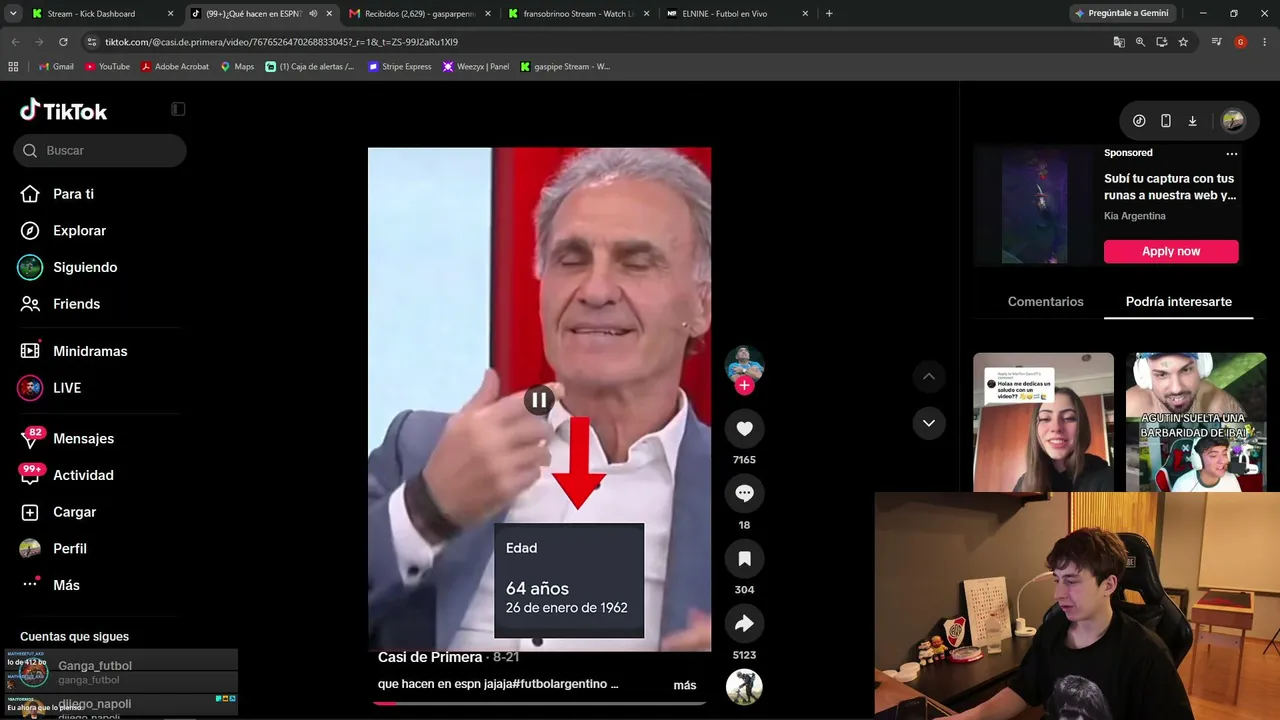Switch to ELNINE - Futbol en Vivo tab
Screen dimensions: 1280x720
click(x=738, y=14)
